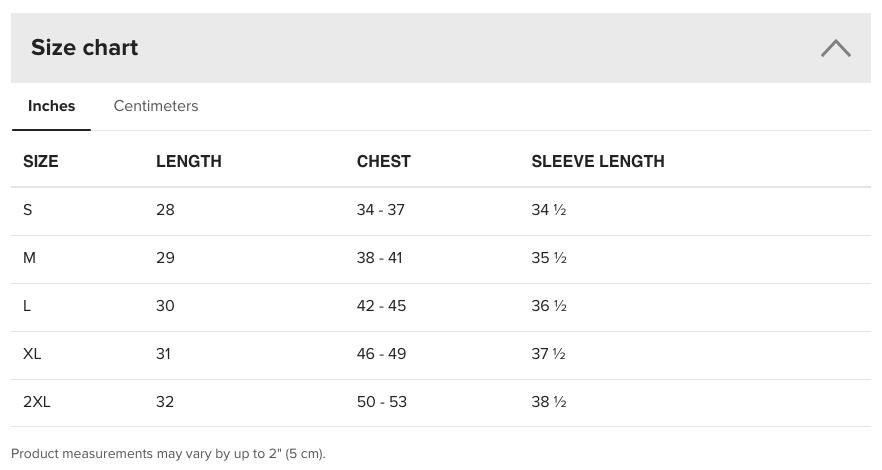Click sleeve length value 38 ½
The height and width of the screenshot is (470, 882).
pos(549,402)
